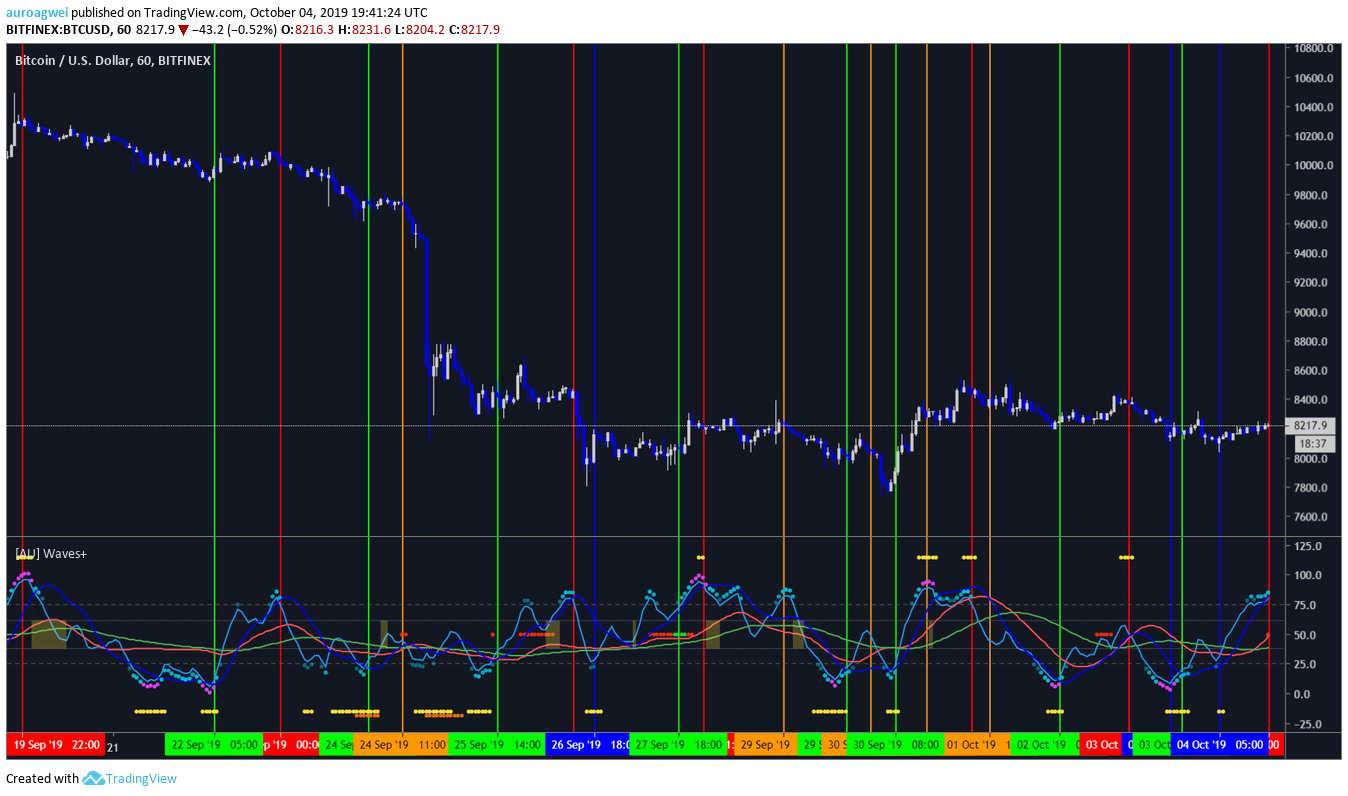Click the close value C:8217.9 in the header
The height and width of the screenshot is (796, 1348).
coord(475,30)
